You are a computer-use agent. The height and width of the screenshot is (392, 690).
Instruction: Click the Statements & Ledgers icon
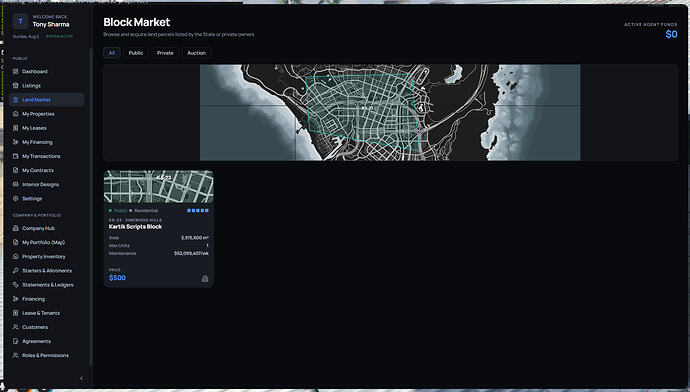point(16,285)
